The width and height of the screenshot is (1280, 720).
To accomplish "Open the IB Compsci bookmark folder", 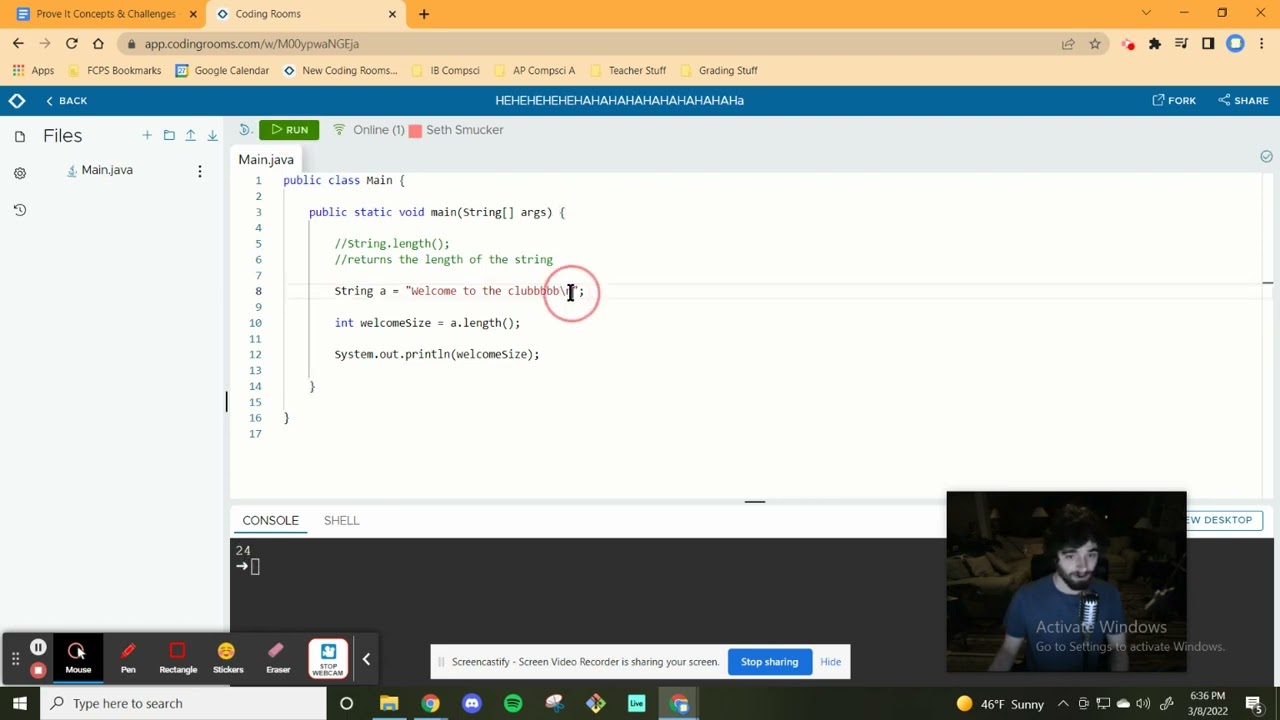I will 447,71.
